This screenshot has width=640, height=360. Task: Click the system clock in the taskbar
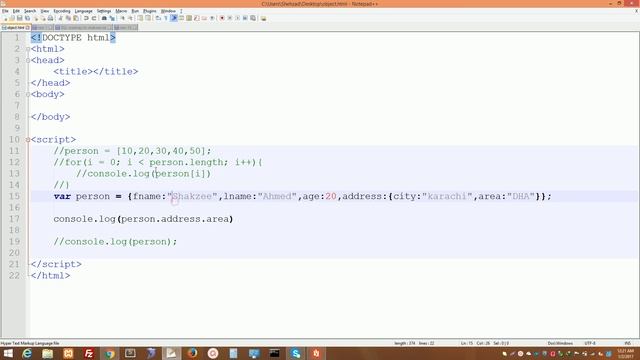626,353
